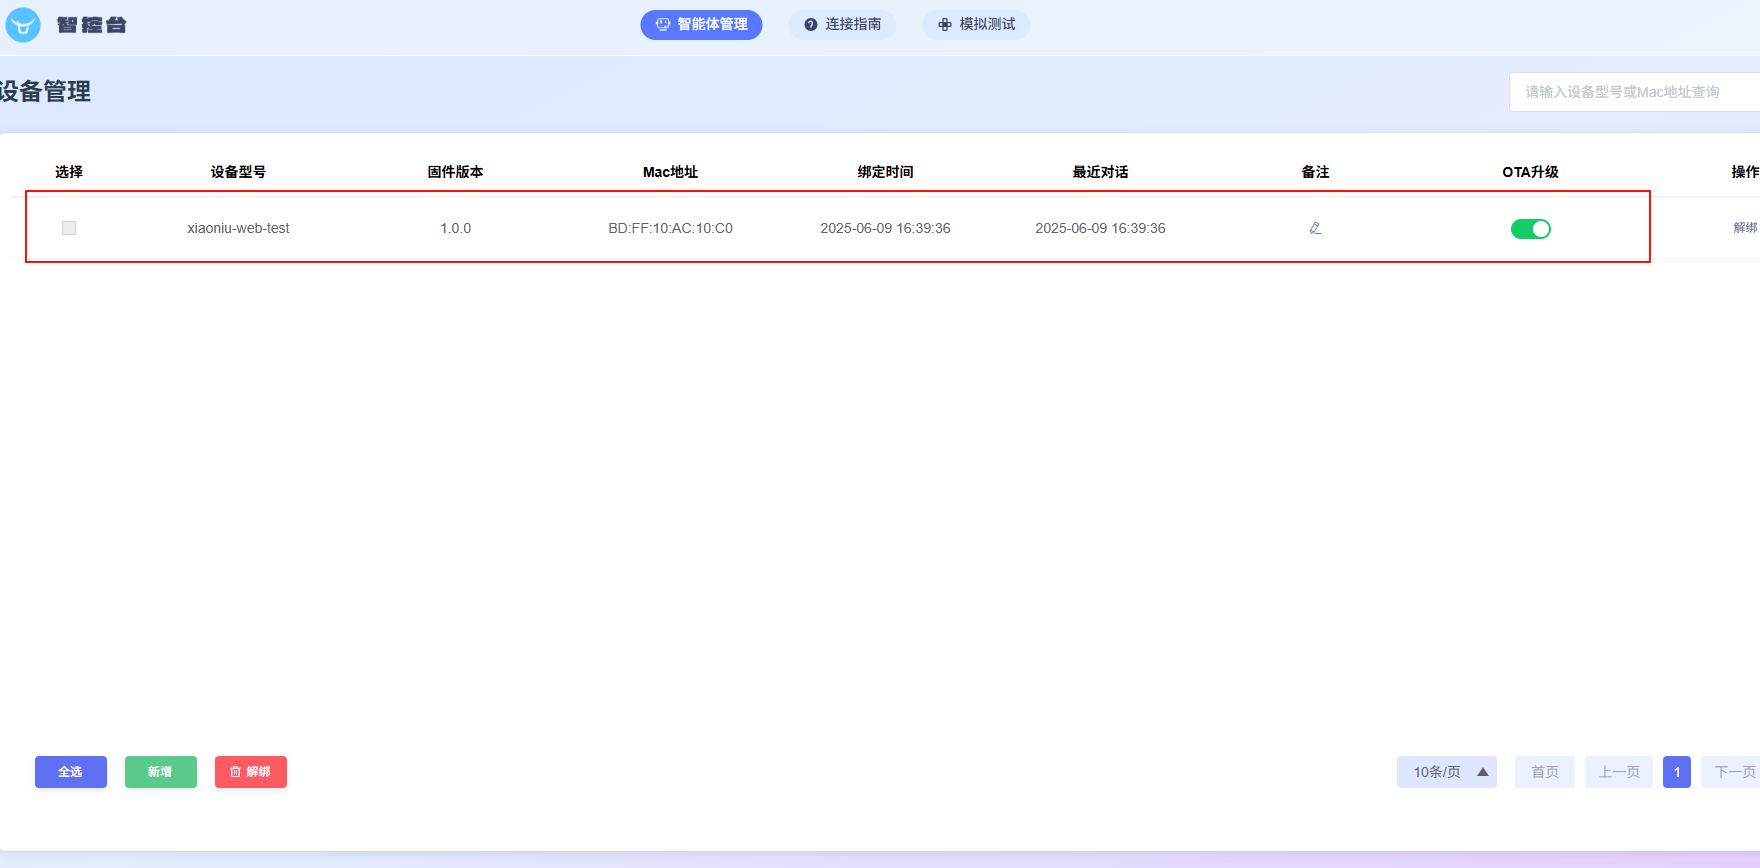Click 解绑 link in device row
The height and width of the screenshot is (868, 1760).
(1745, 228)
